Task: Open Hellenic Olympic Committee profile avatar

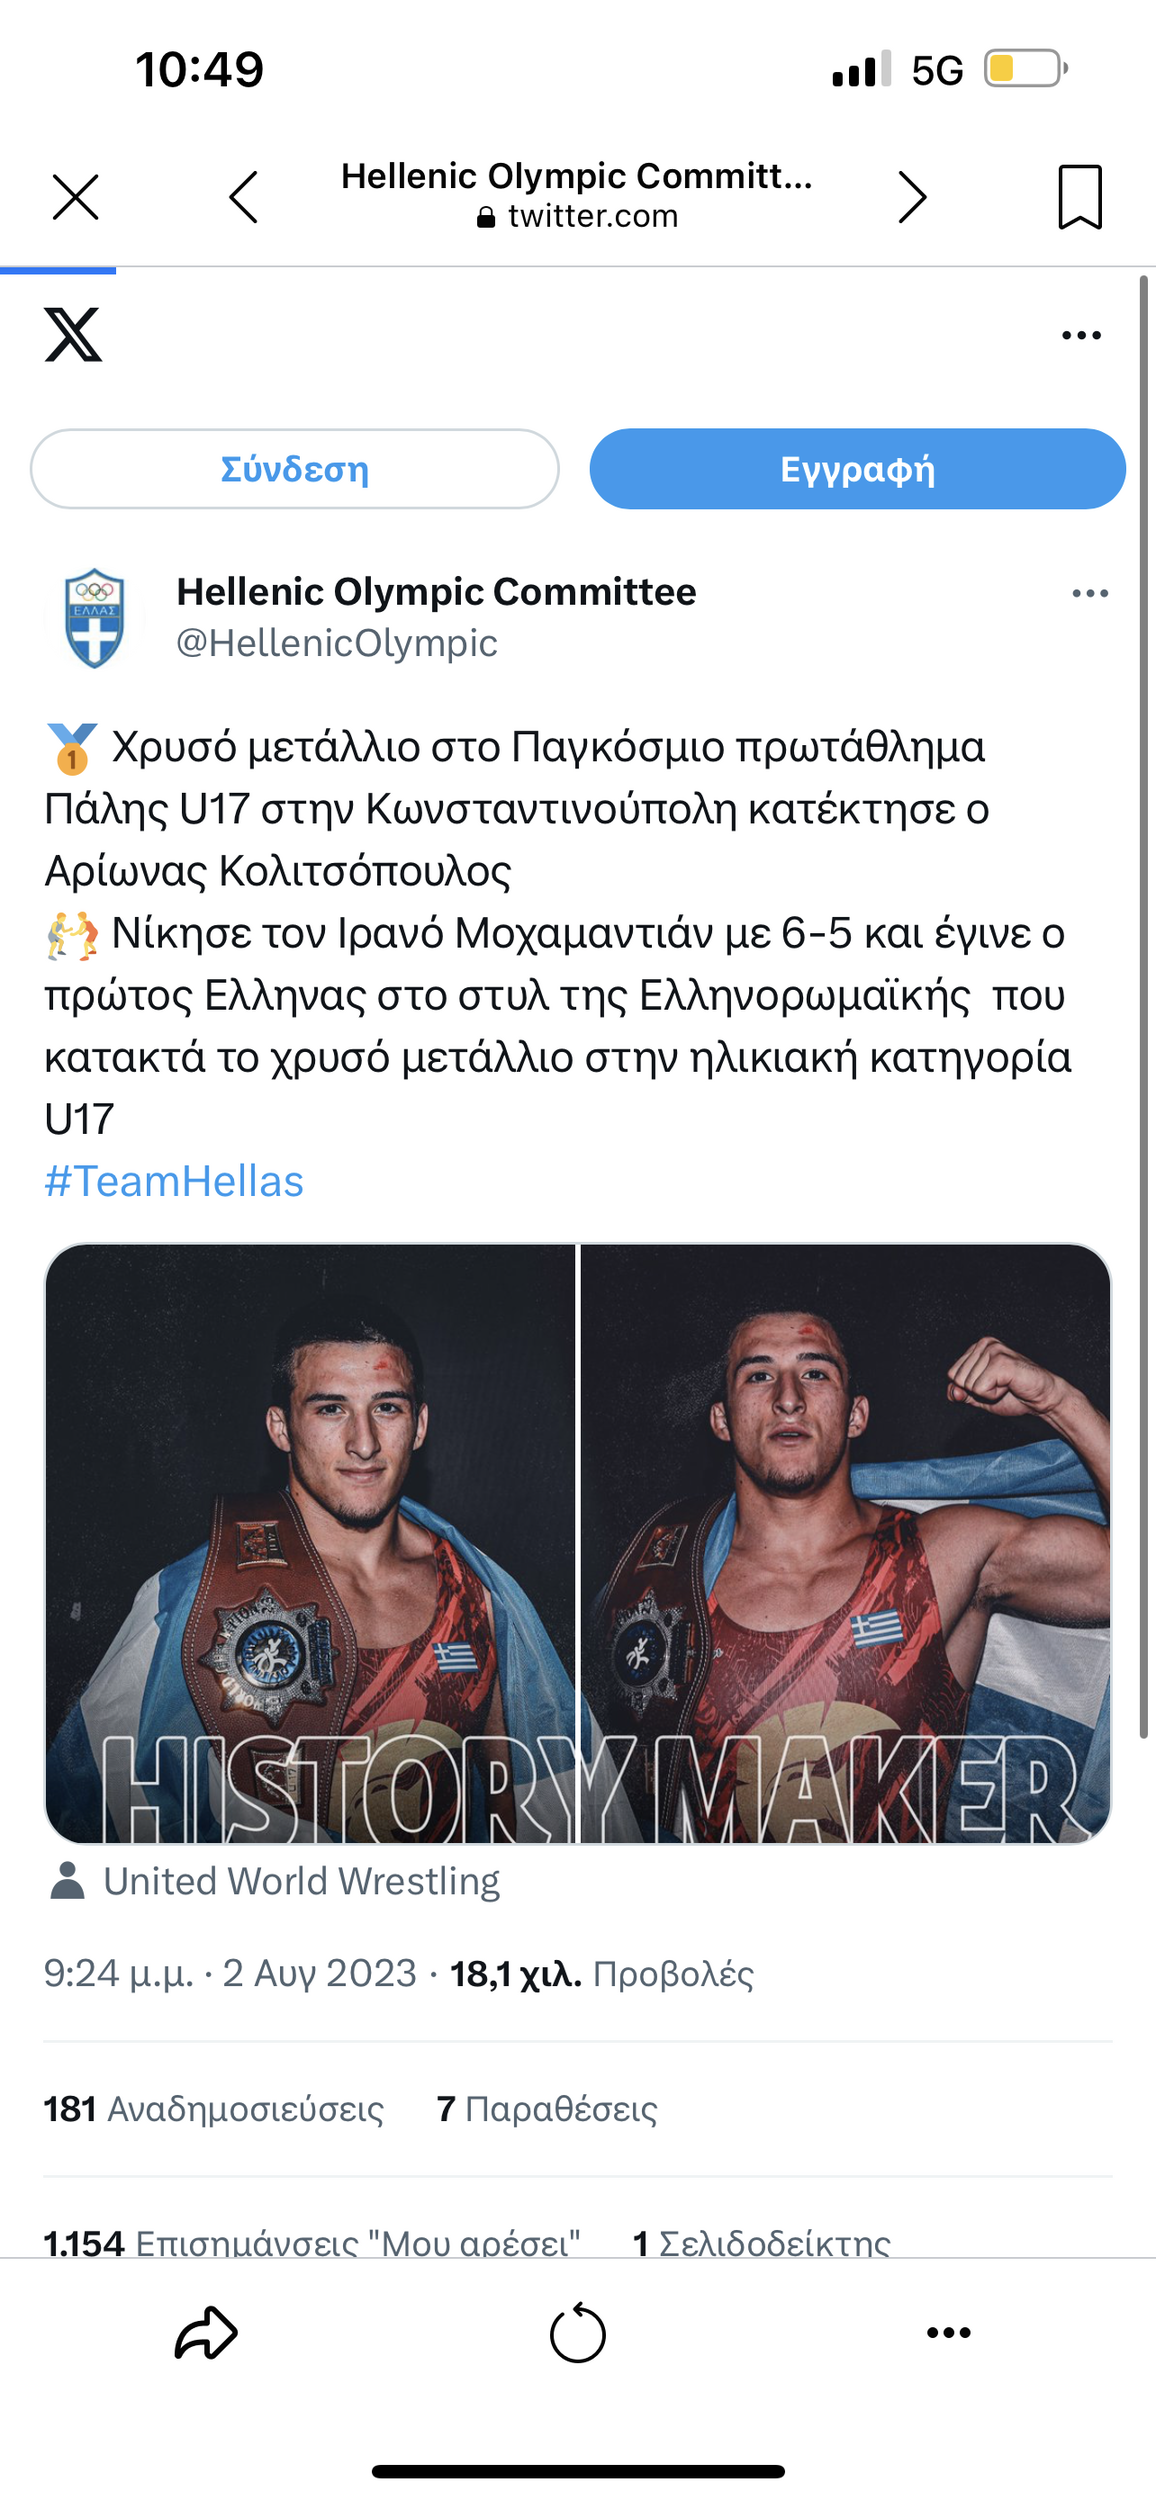Action: pos(95,618)
